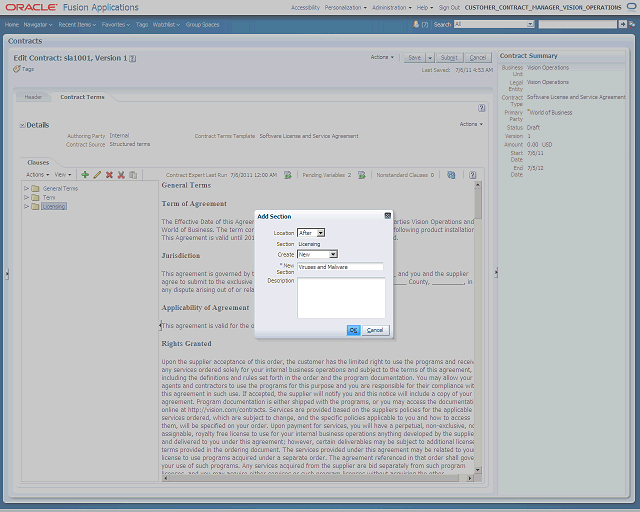The width and height of the screenshot is (640, 512).
Task: Close the Add Section dialog with X icon
Action: pyautogui.click(x=388, y=216)
